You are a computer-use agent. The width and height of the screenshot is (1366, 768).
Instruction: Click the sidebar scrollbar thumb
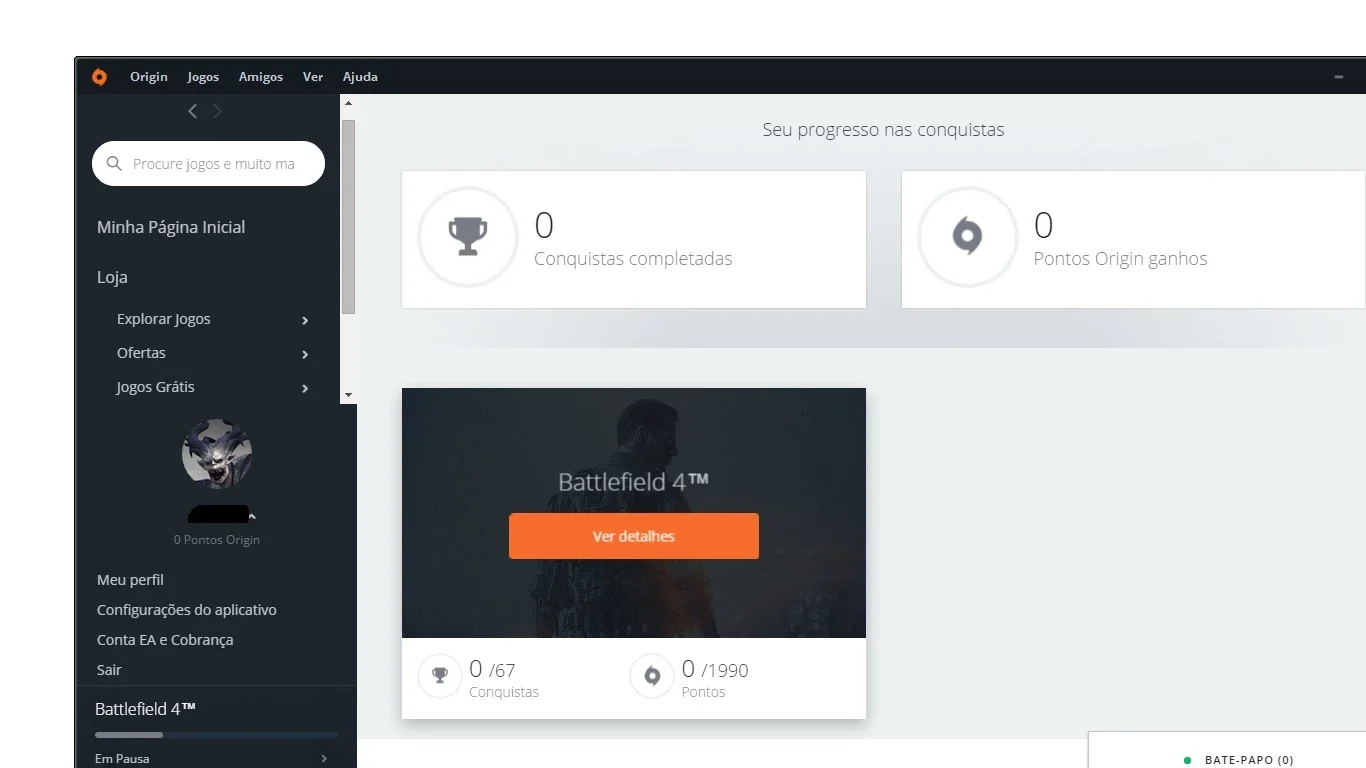[348, 217]
